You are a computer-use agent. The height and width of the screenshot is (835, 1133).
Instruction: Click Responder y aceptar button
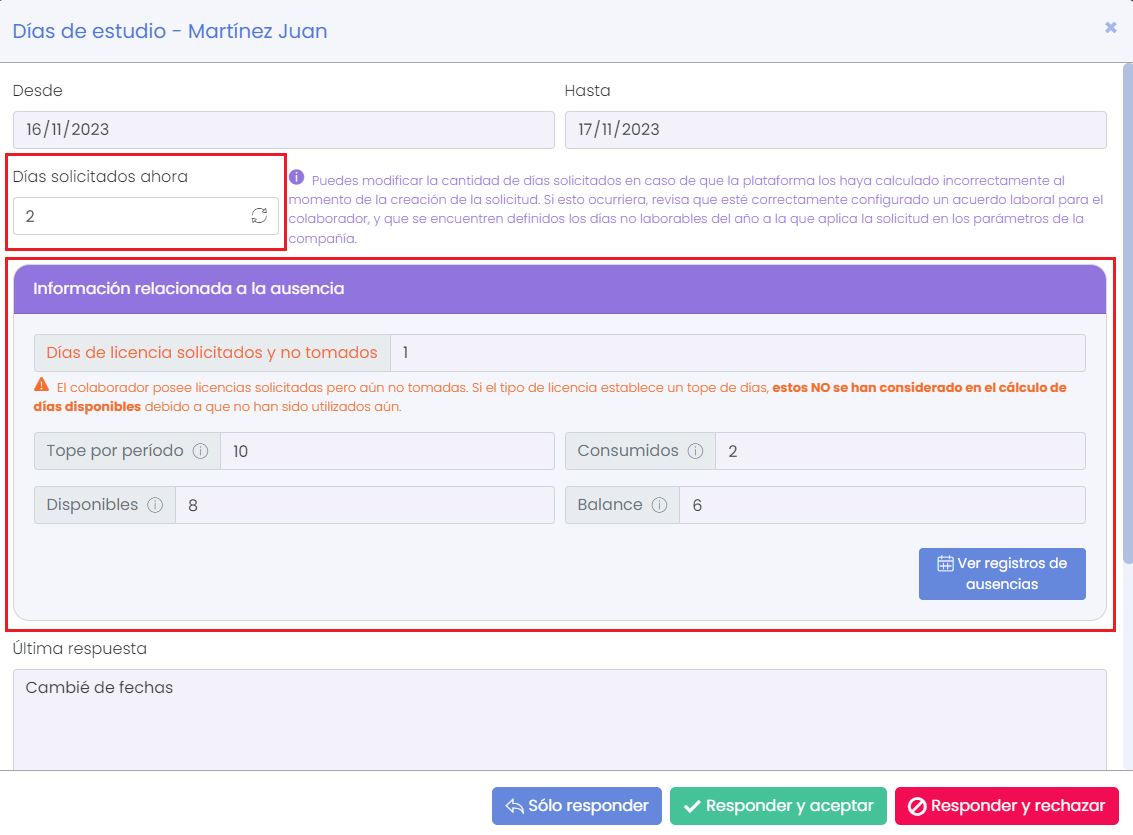point(778,806)
